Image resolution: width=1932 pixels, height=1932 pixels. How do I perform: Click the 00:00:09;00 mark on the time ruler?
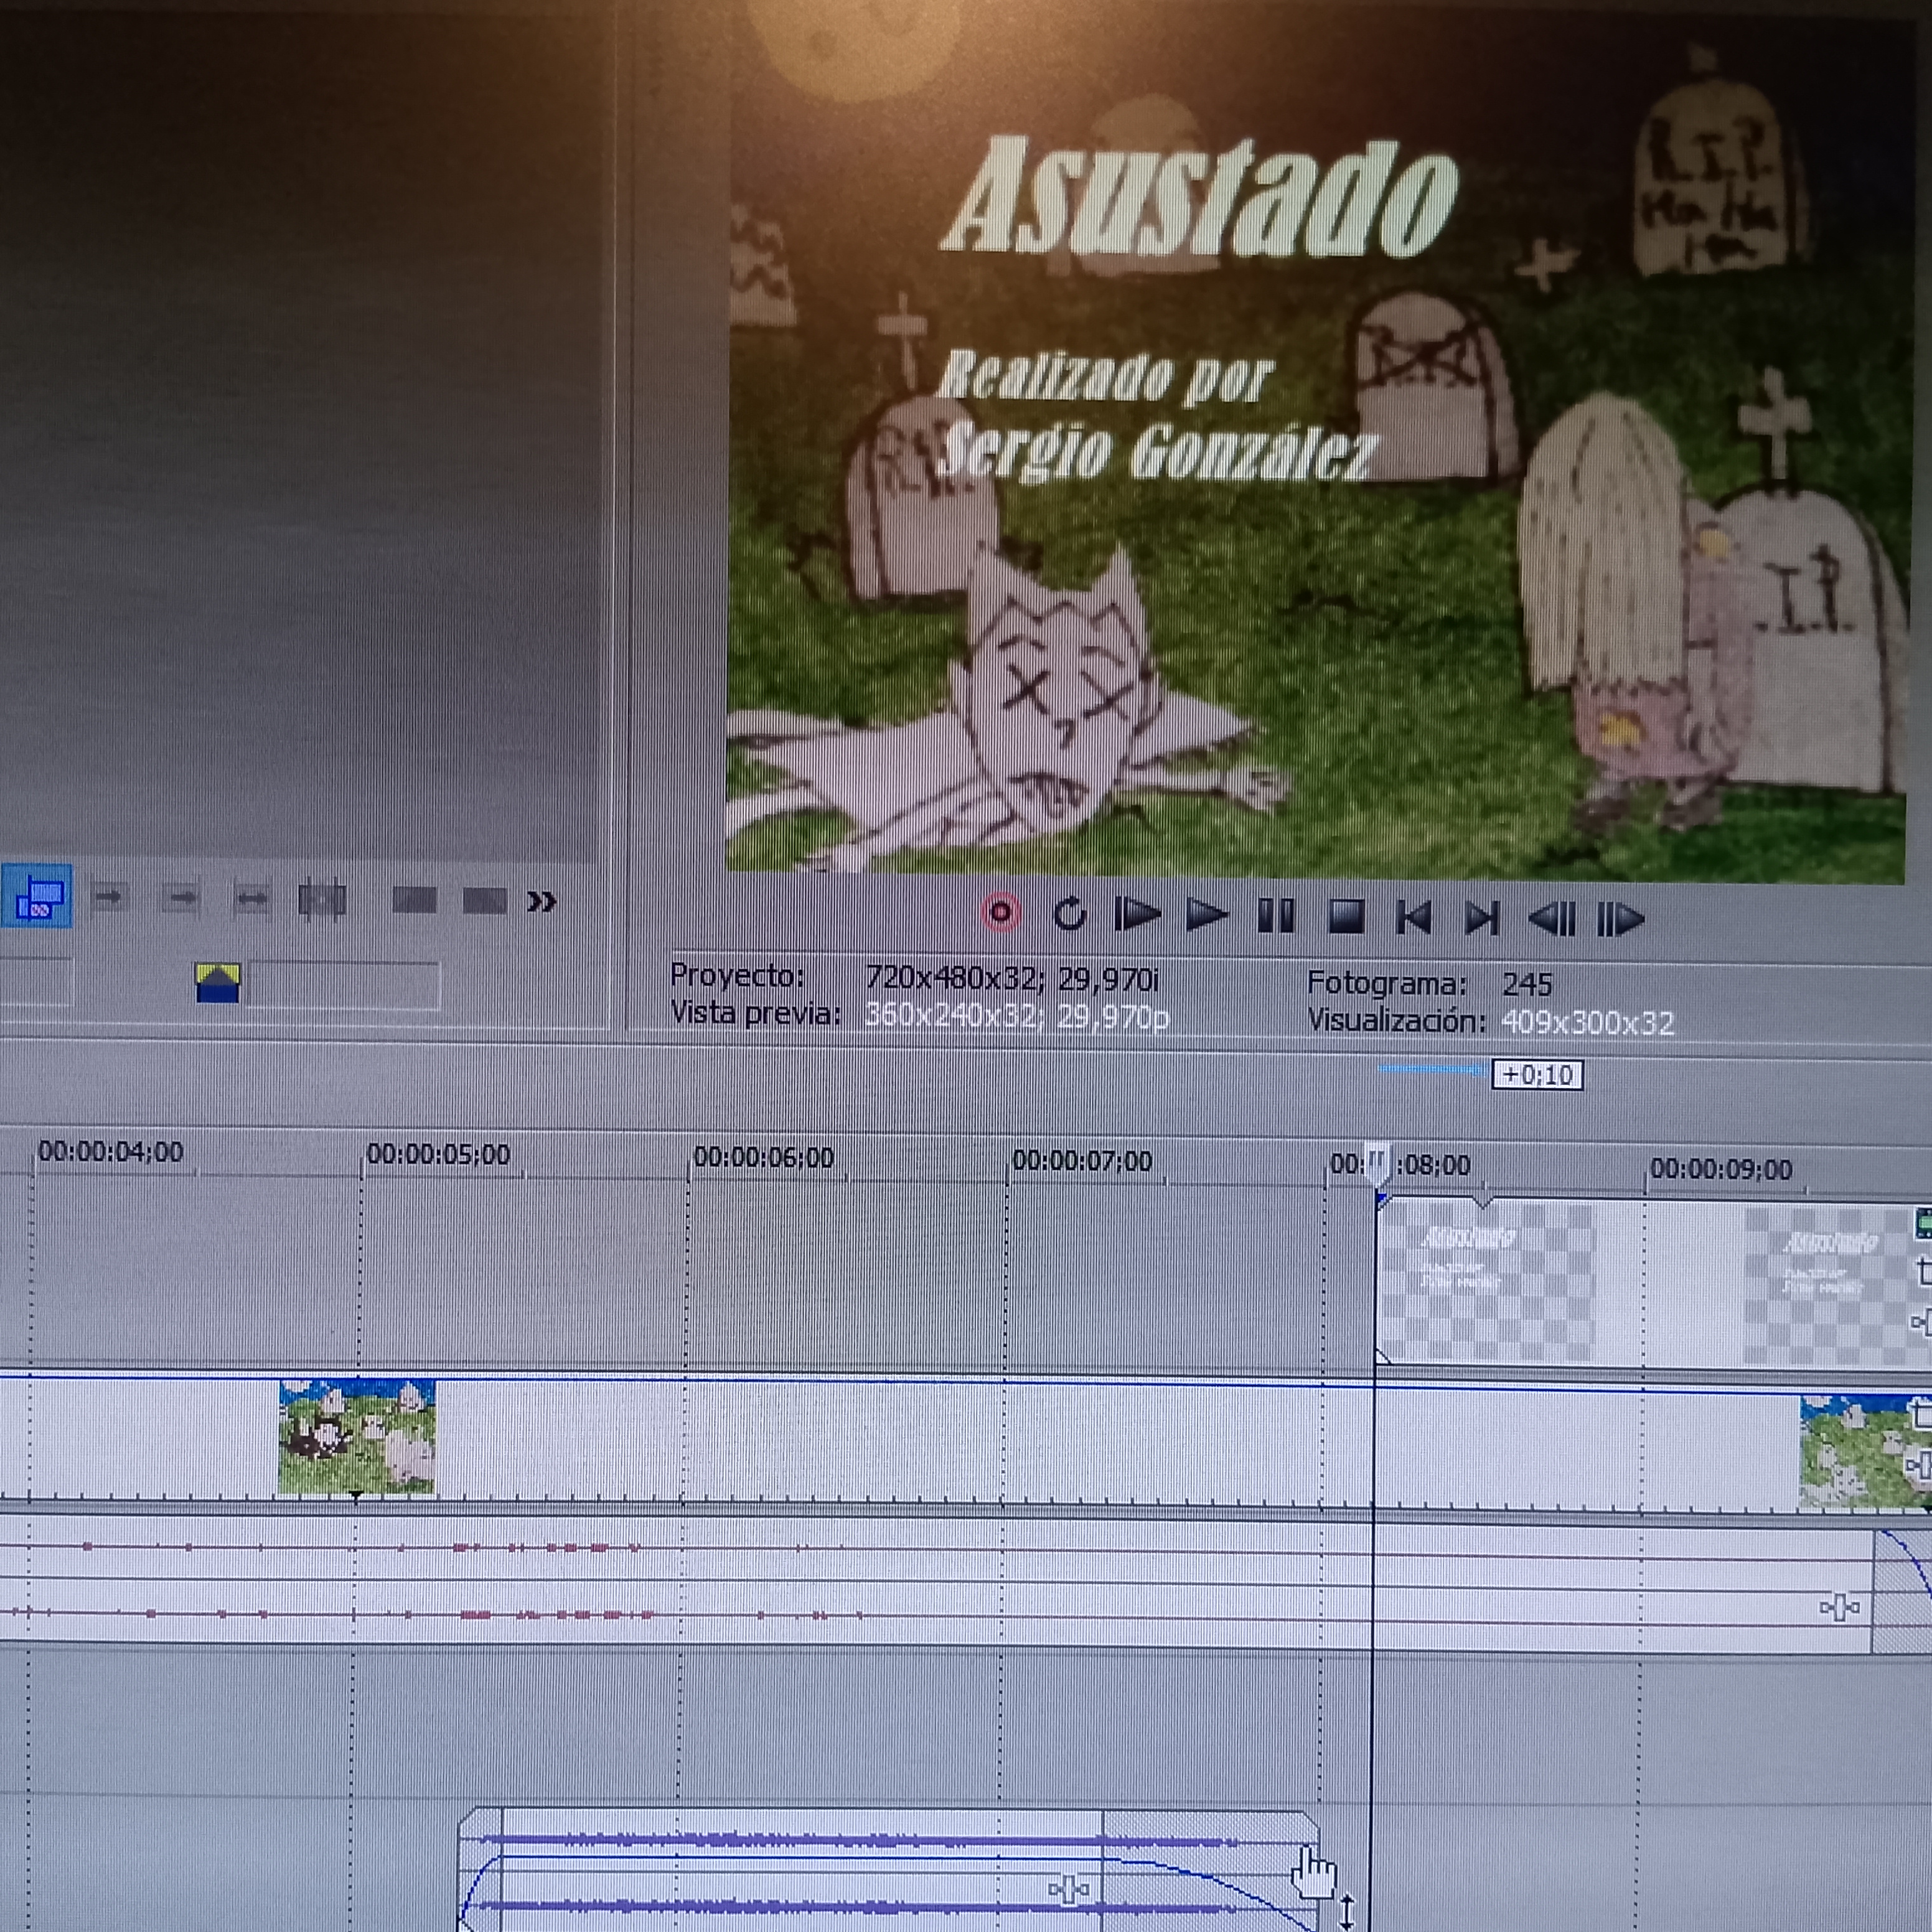1721,1169
